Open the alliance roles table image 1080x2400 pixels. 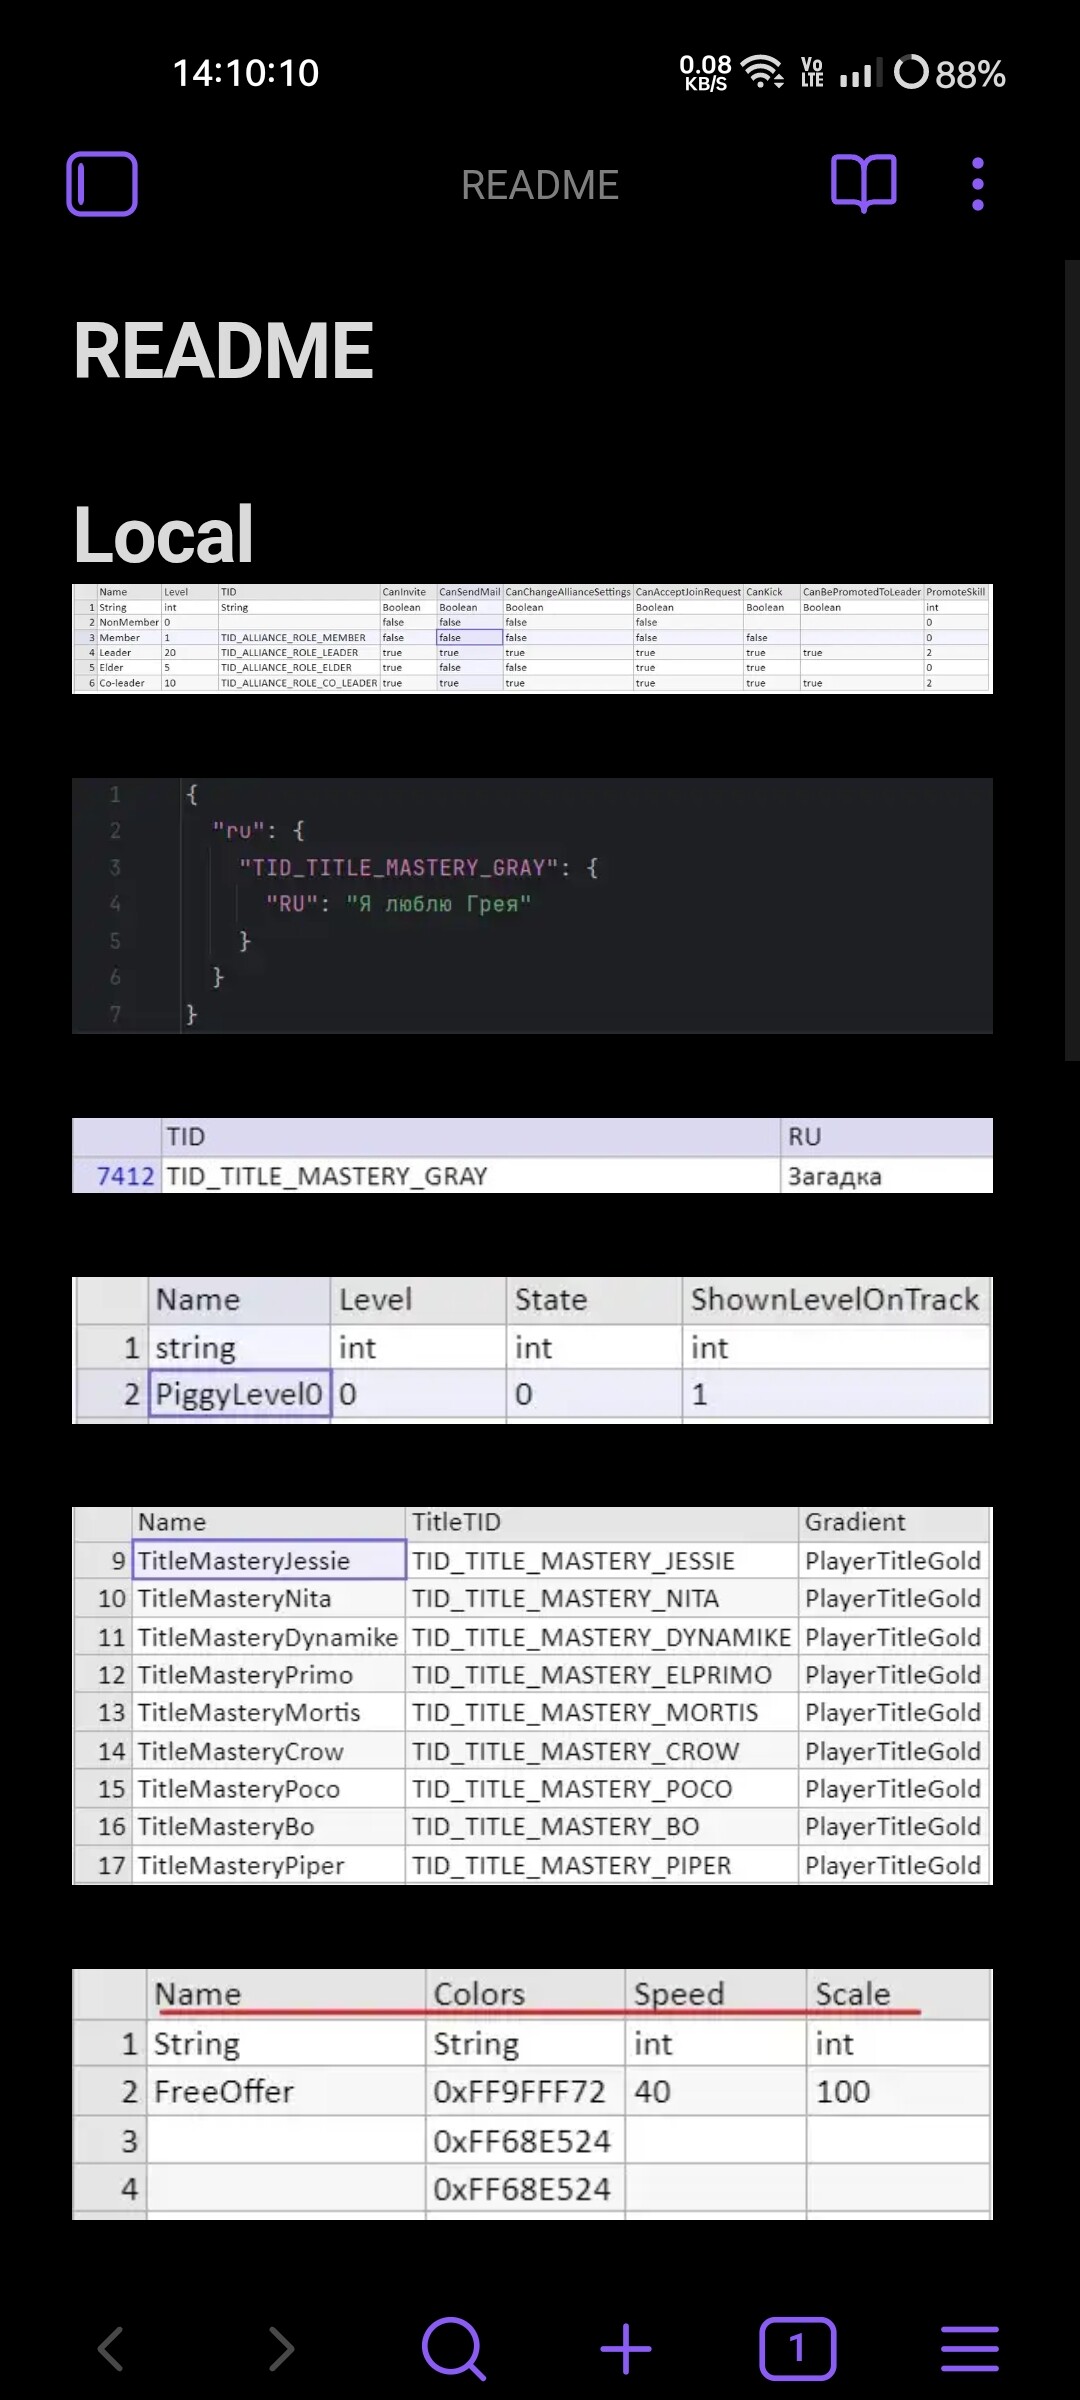click(x=532, y=638)
